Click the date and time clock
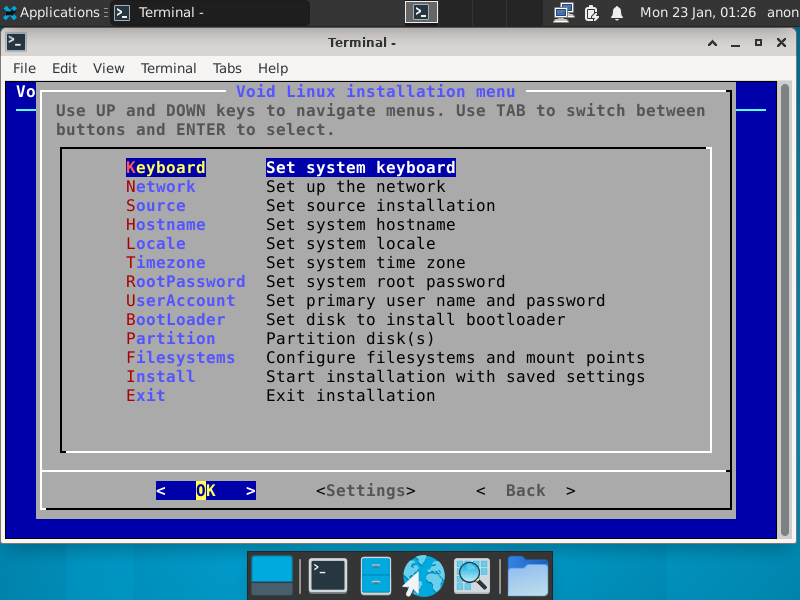 698,12
